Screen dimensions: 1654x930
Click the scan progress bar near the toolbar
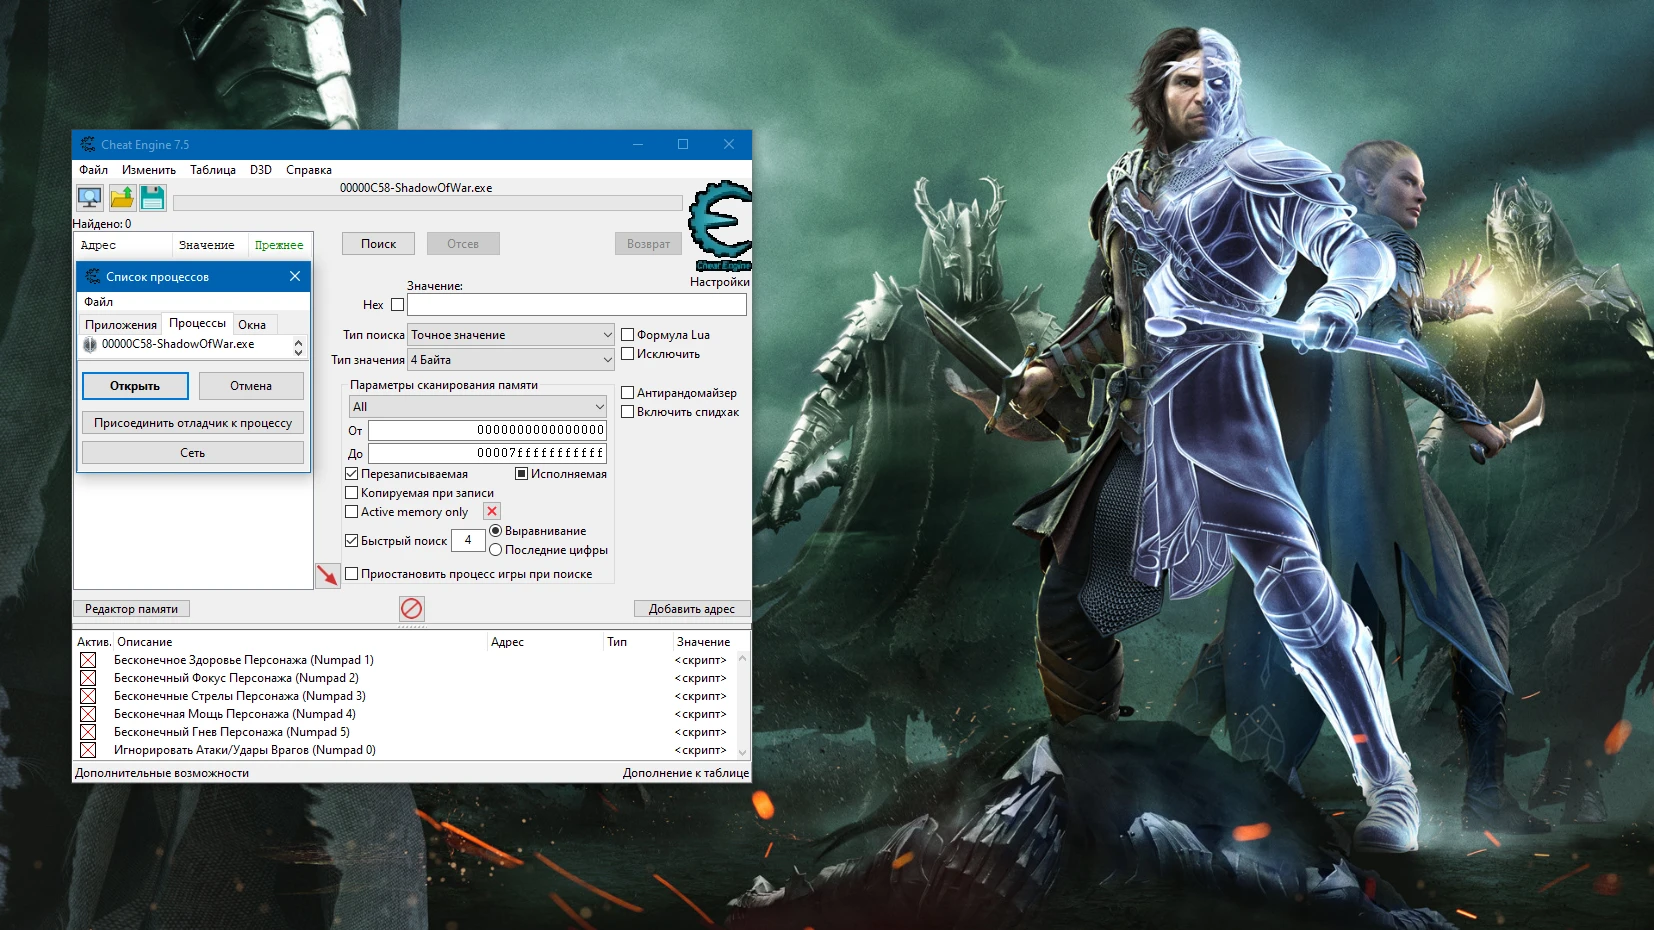428,202
